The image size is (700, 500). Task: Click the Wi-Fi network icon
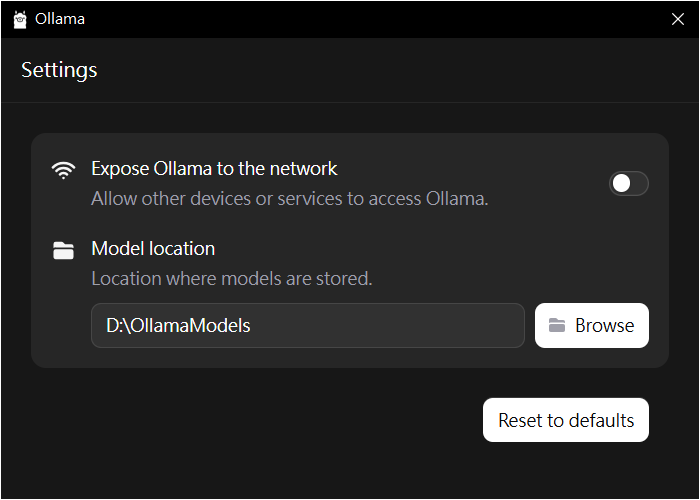point(63,170)
